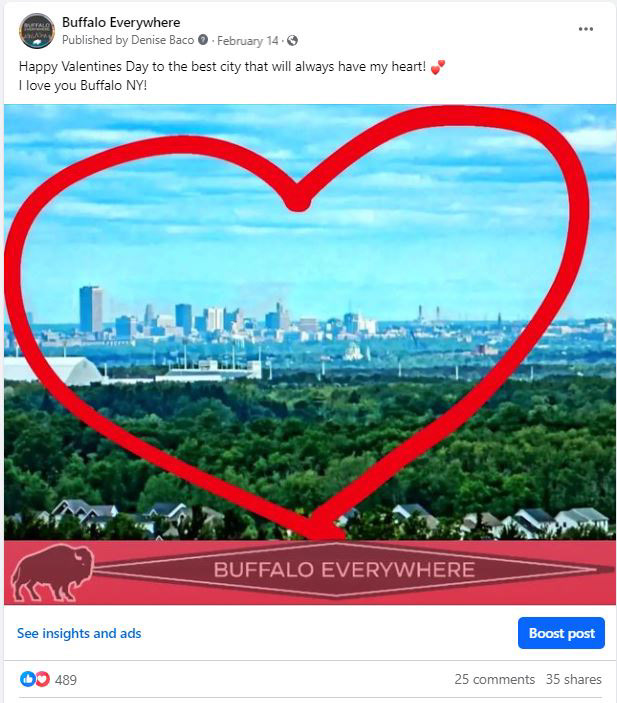617x703 pixels.
Task: Click the question mark icon beside Denise Baco
Action: coord(203,40)
